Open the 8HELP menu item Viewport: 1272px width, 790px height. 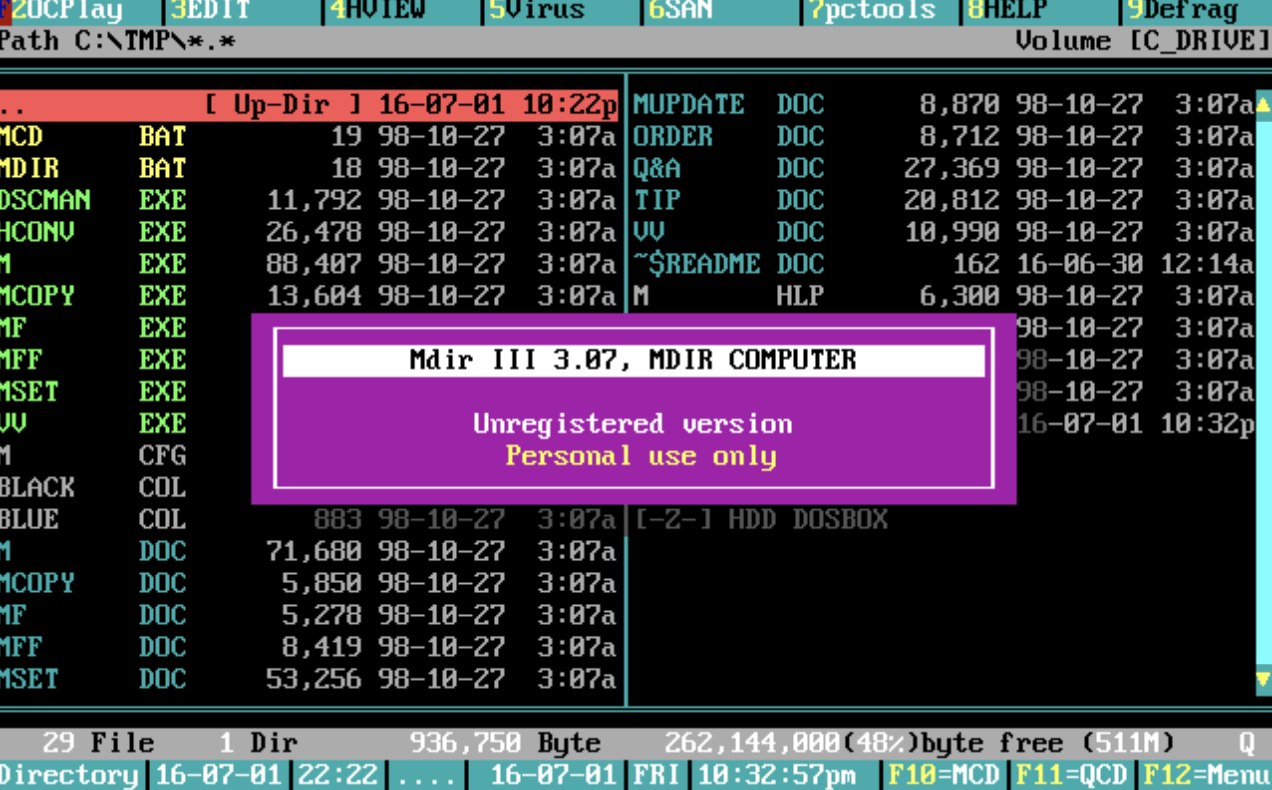point(1008,10)
